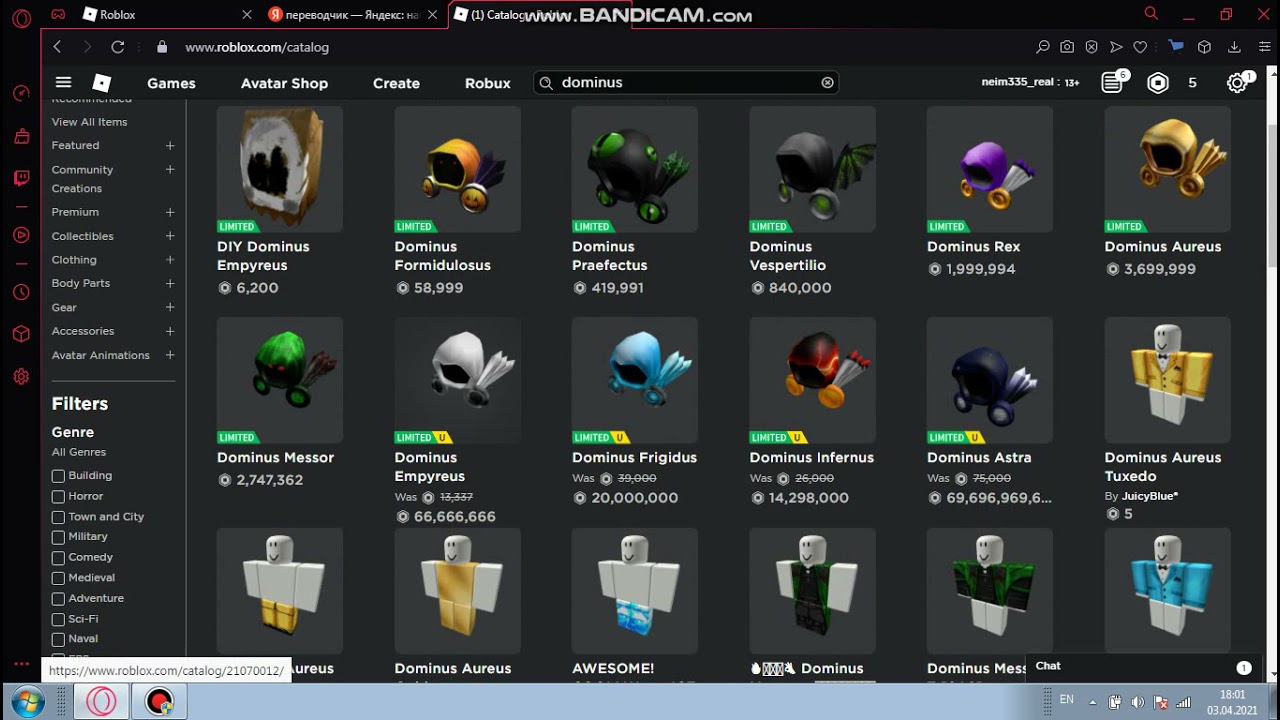Click the zoom-out magnifier in address bar
The width and height of the screenshot is (1280, 720).
1043,47
